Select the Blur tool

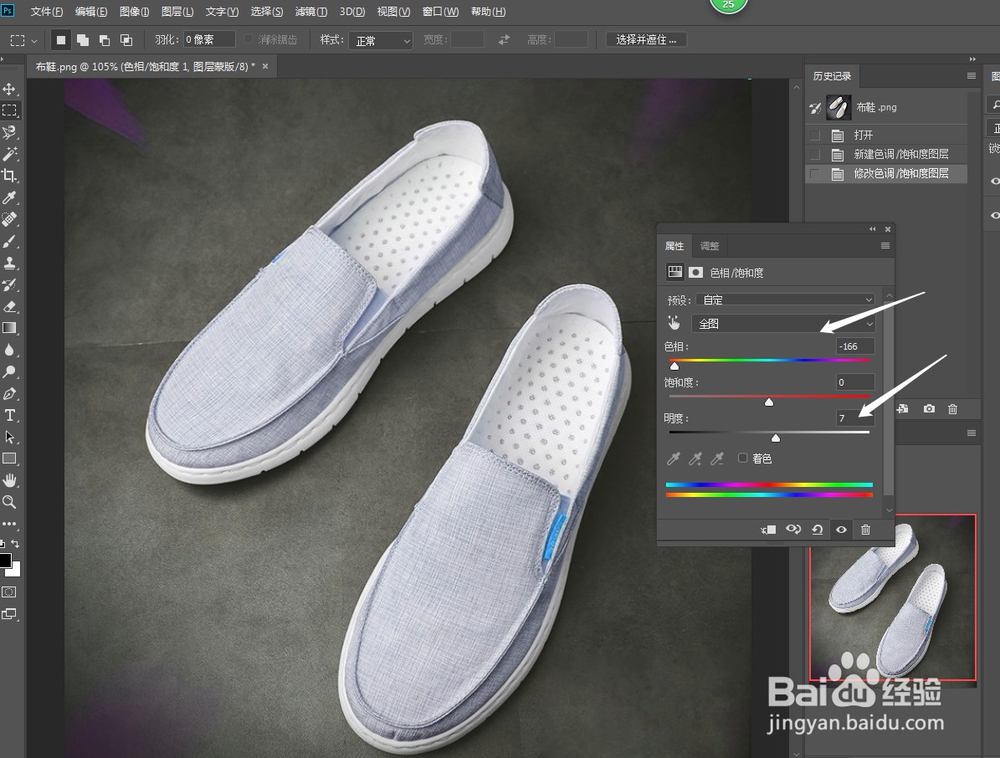pyautogui.click(x=10, y=350)
